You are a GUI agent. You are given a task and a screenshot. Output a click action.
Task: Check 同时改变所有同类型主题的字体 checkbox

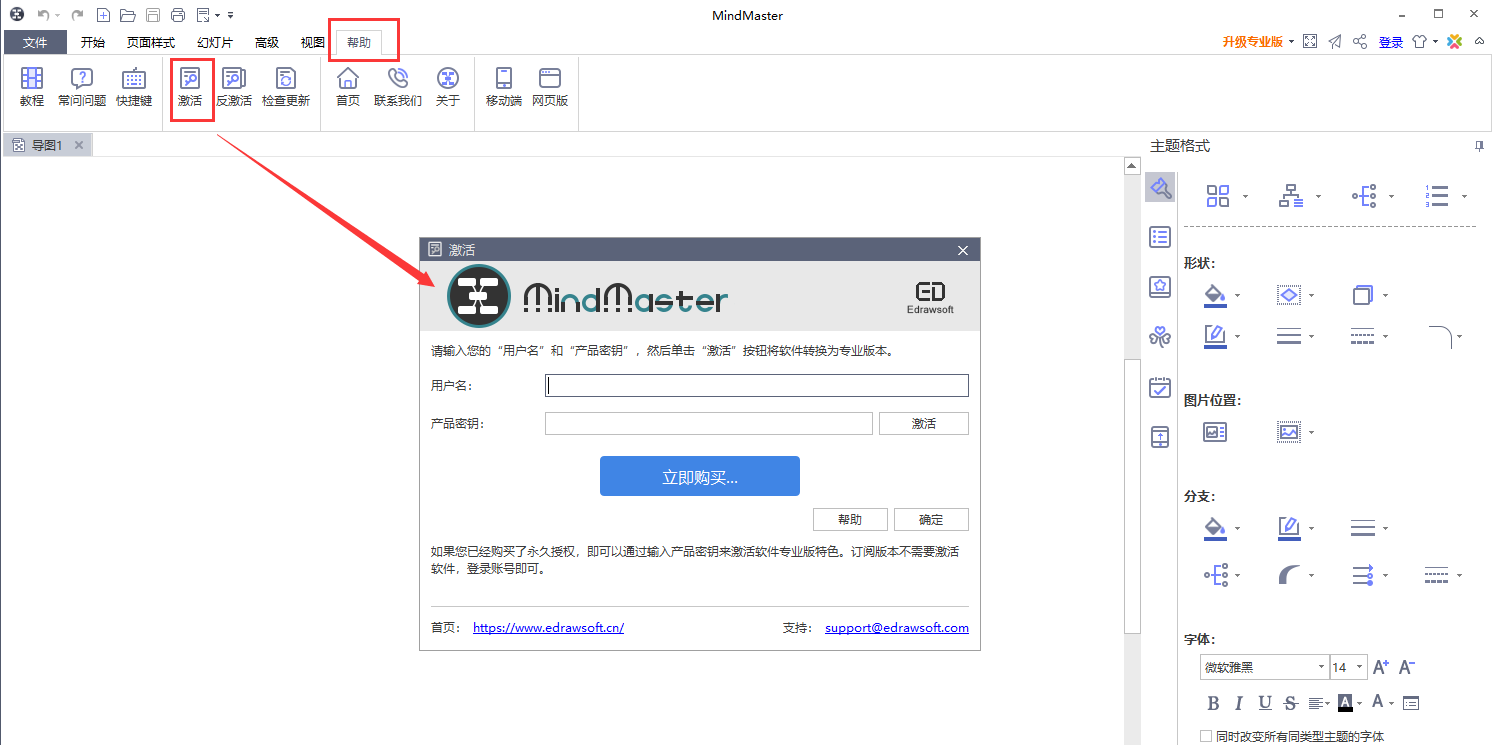(1206, 736)
